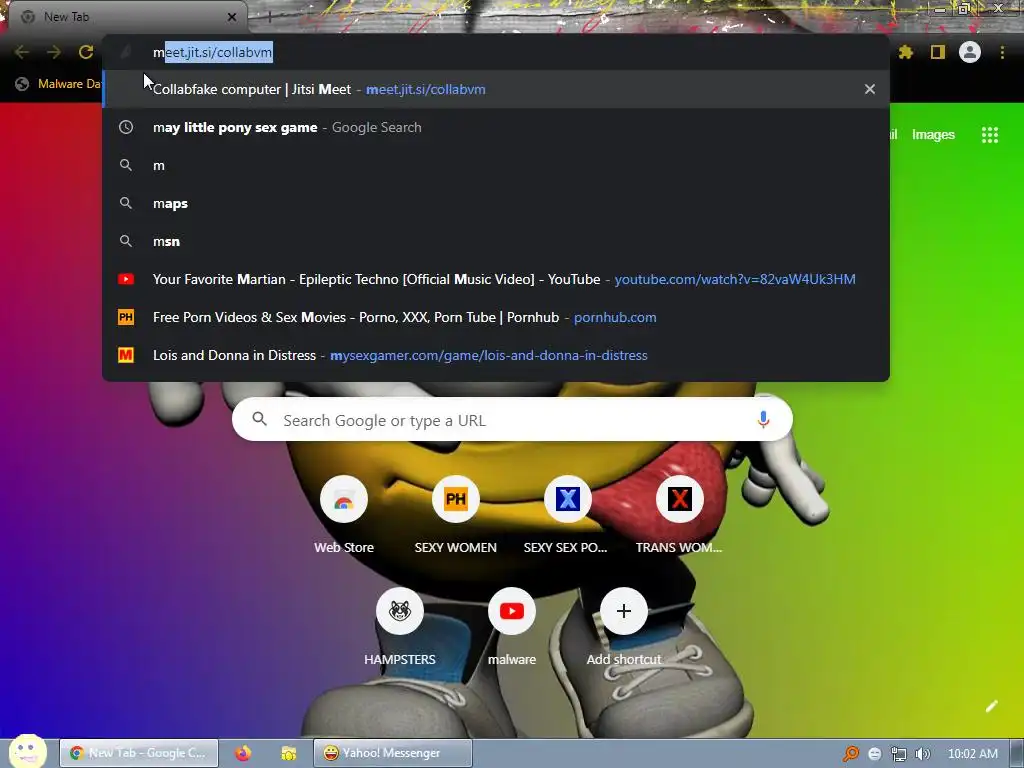Open the Start menu smiley orb
Image resolution: width=1024 pixels, height=768 pixels.
[x=27, y=751]
